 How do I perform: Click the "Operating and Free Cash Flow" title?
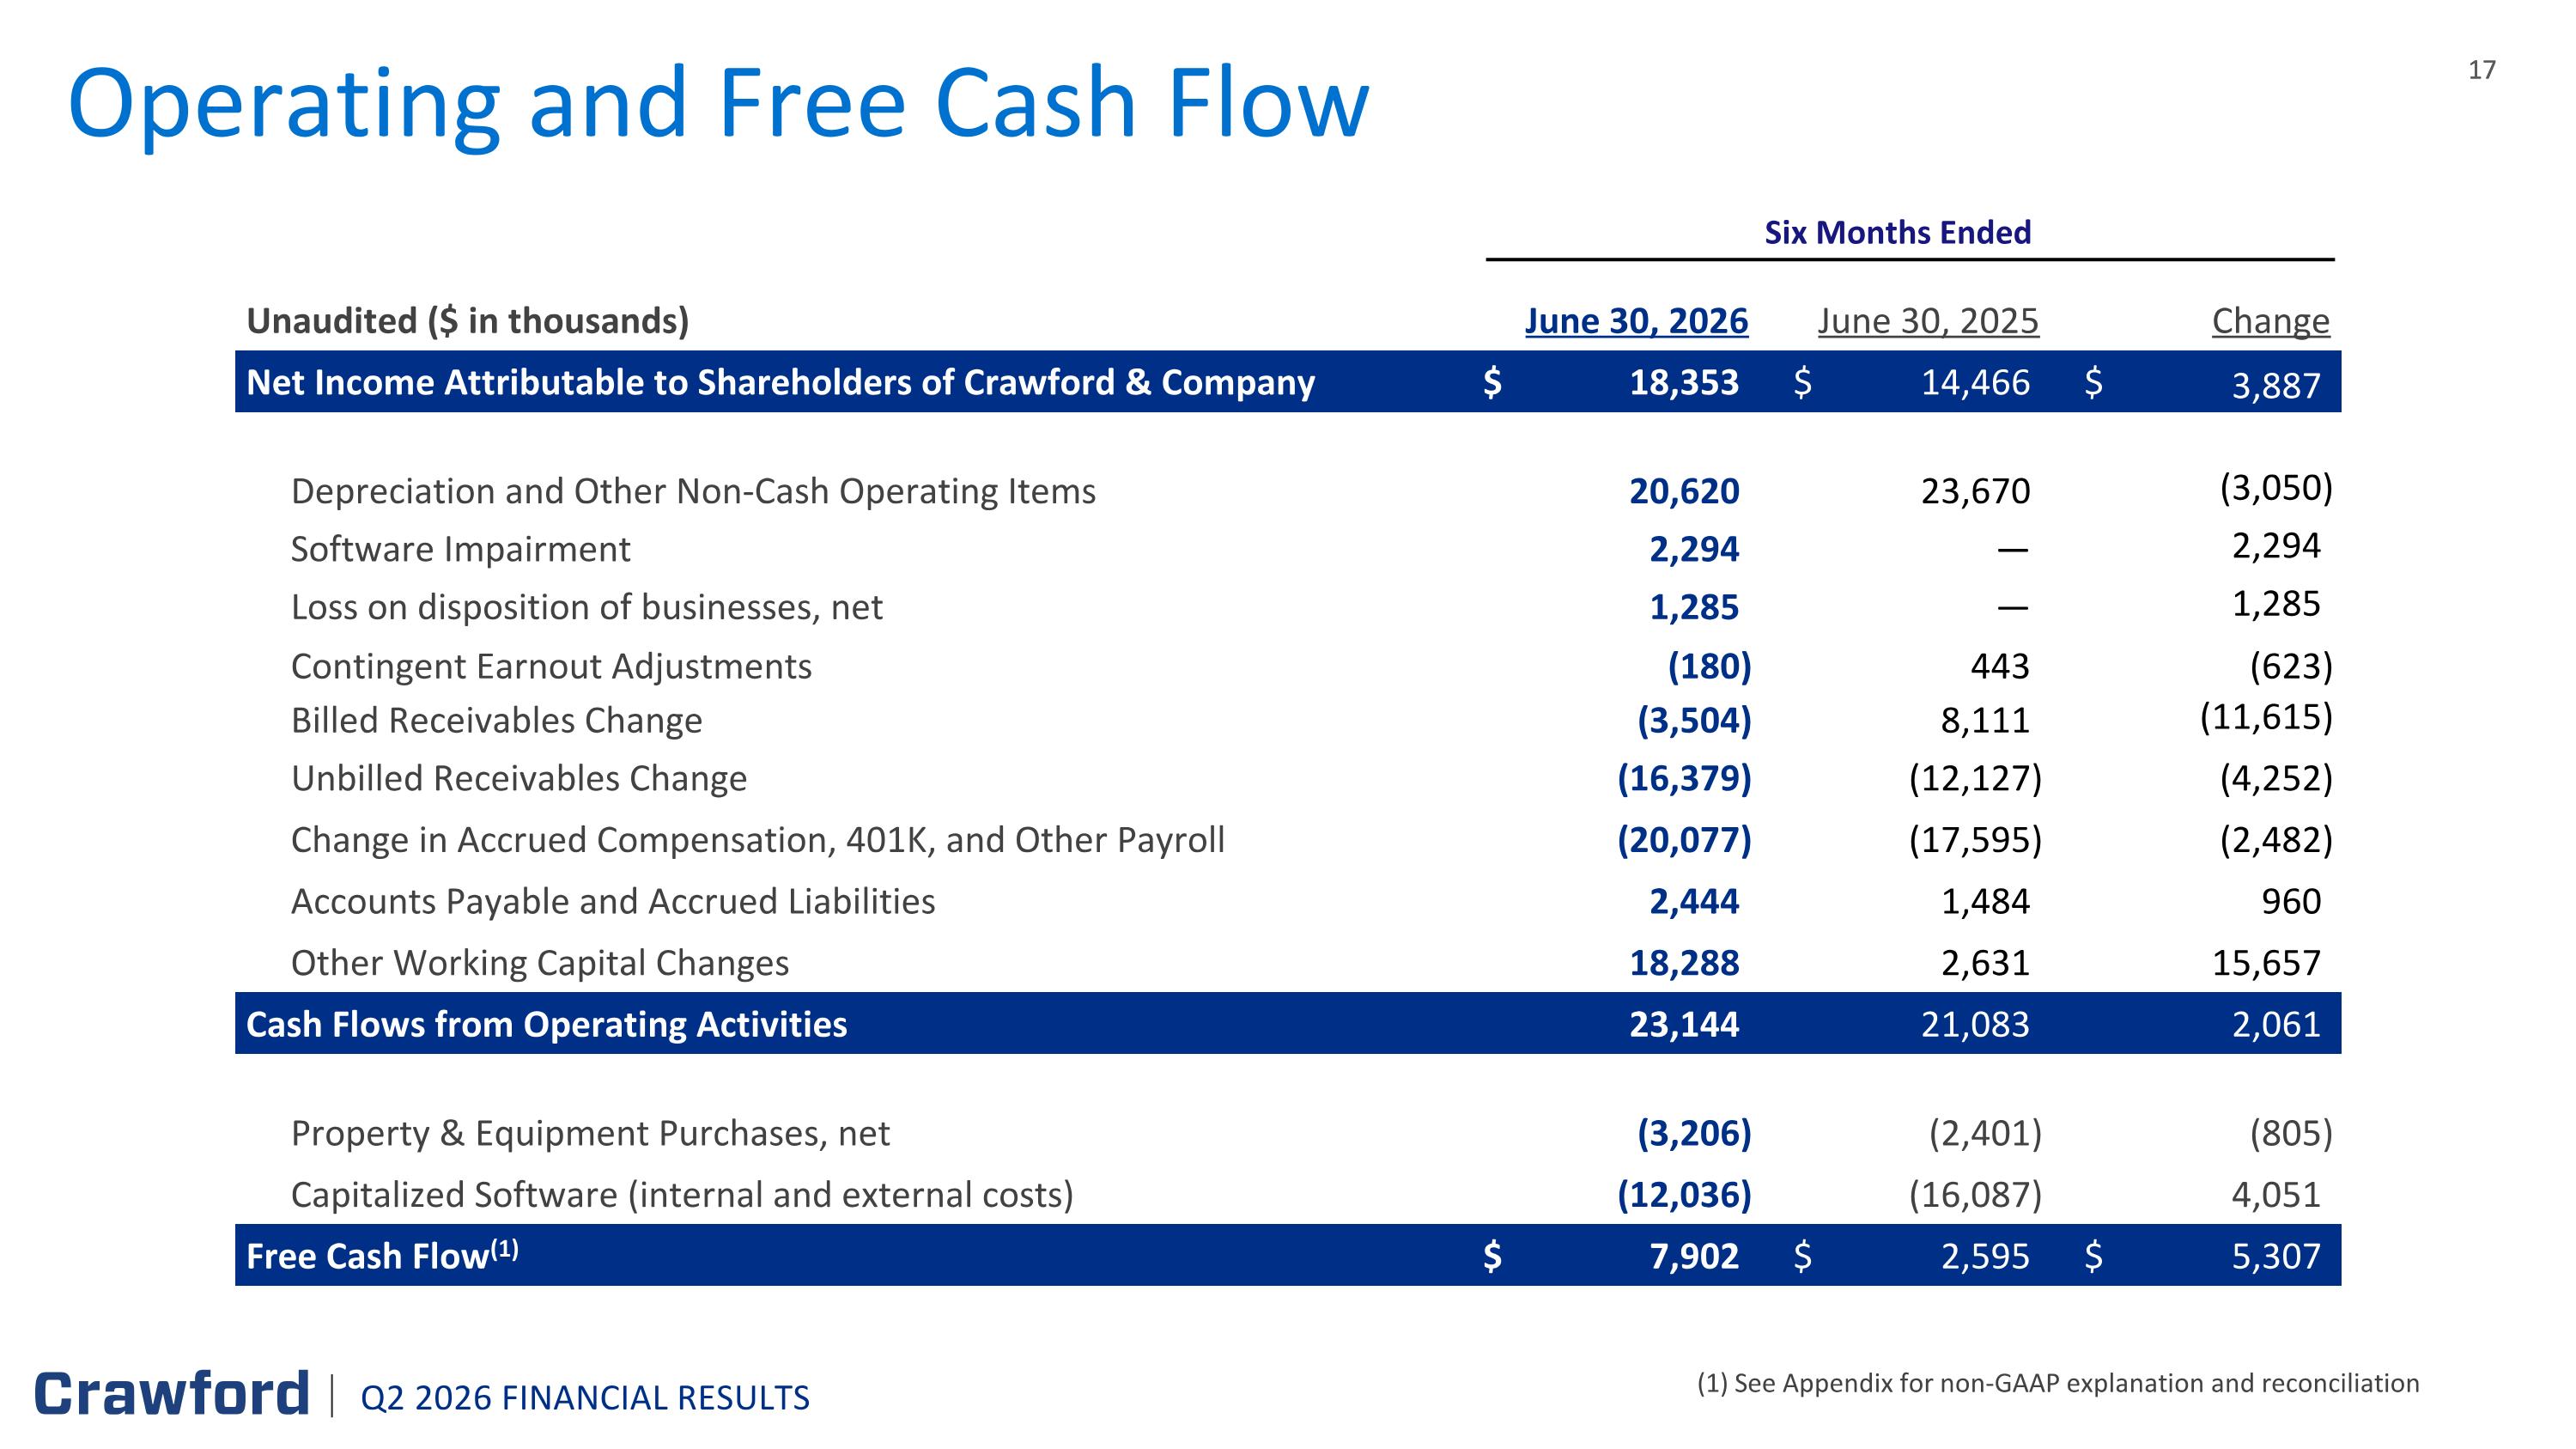click(718, 103)
